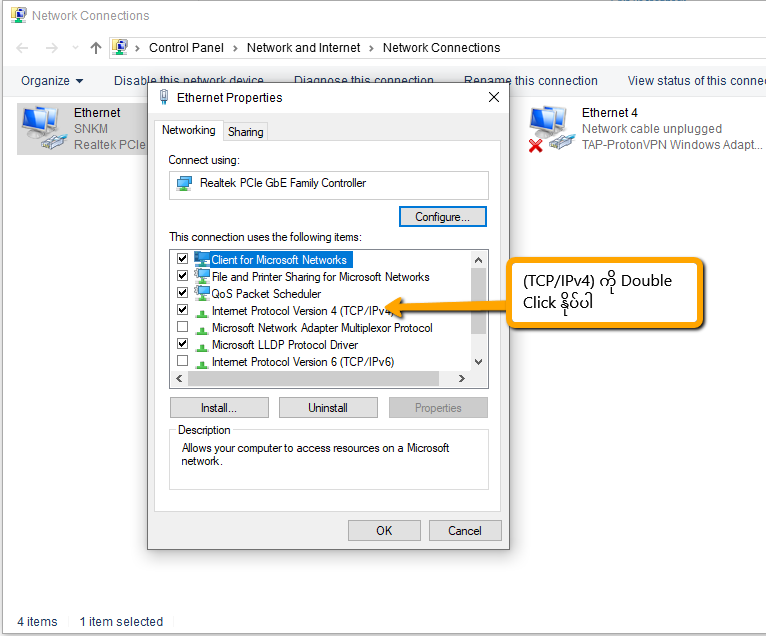Click the Realtek PCIe adapter icon
Viewport: 766px width, 636px height.
click(184, 184)
